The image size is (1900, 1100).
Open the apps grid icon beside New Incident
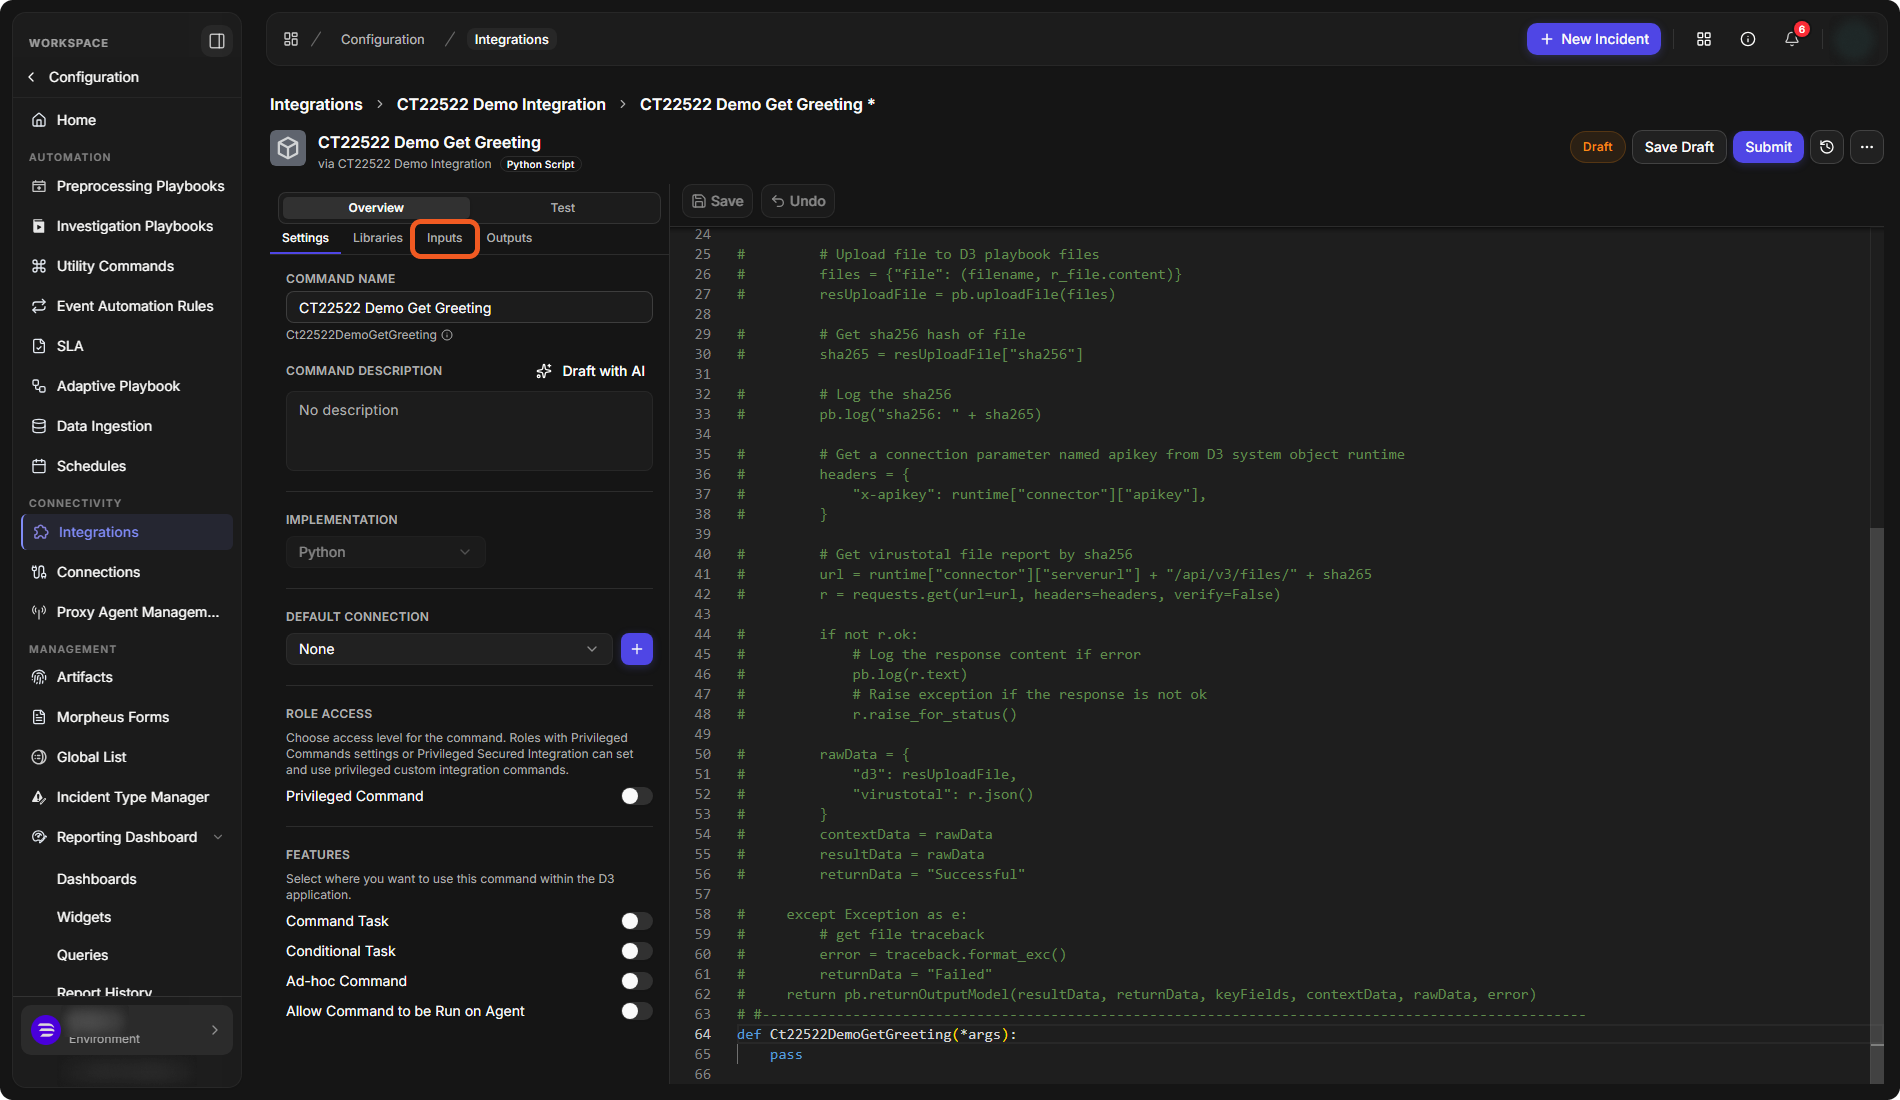[1704, 39]
